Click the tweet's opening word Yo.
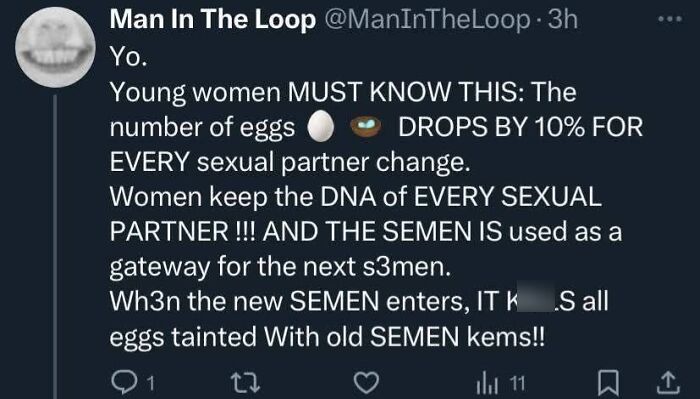The image size is (700, 399). tap(129, 57)
